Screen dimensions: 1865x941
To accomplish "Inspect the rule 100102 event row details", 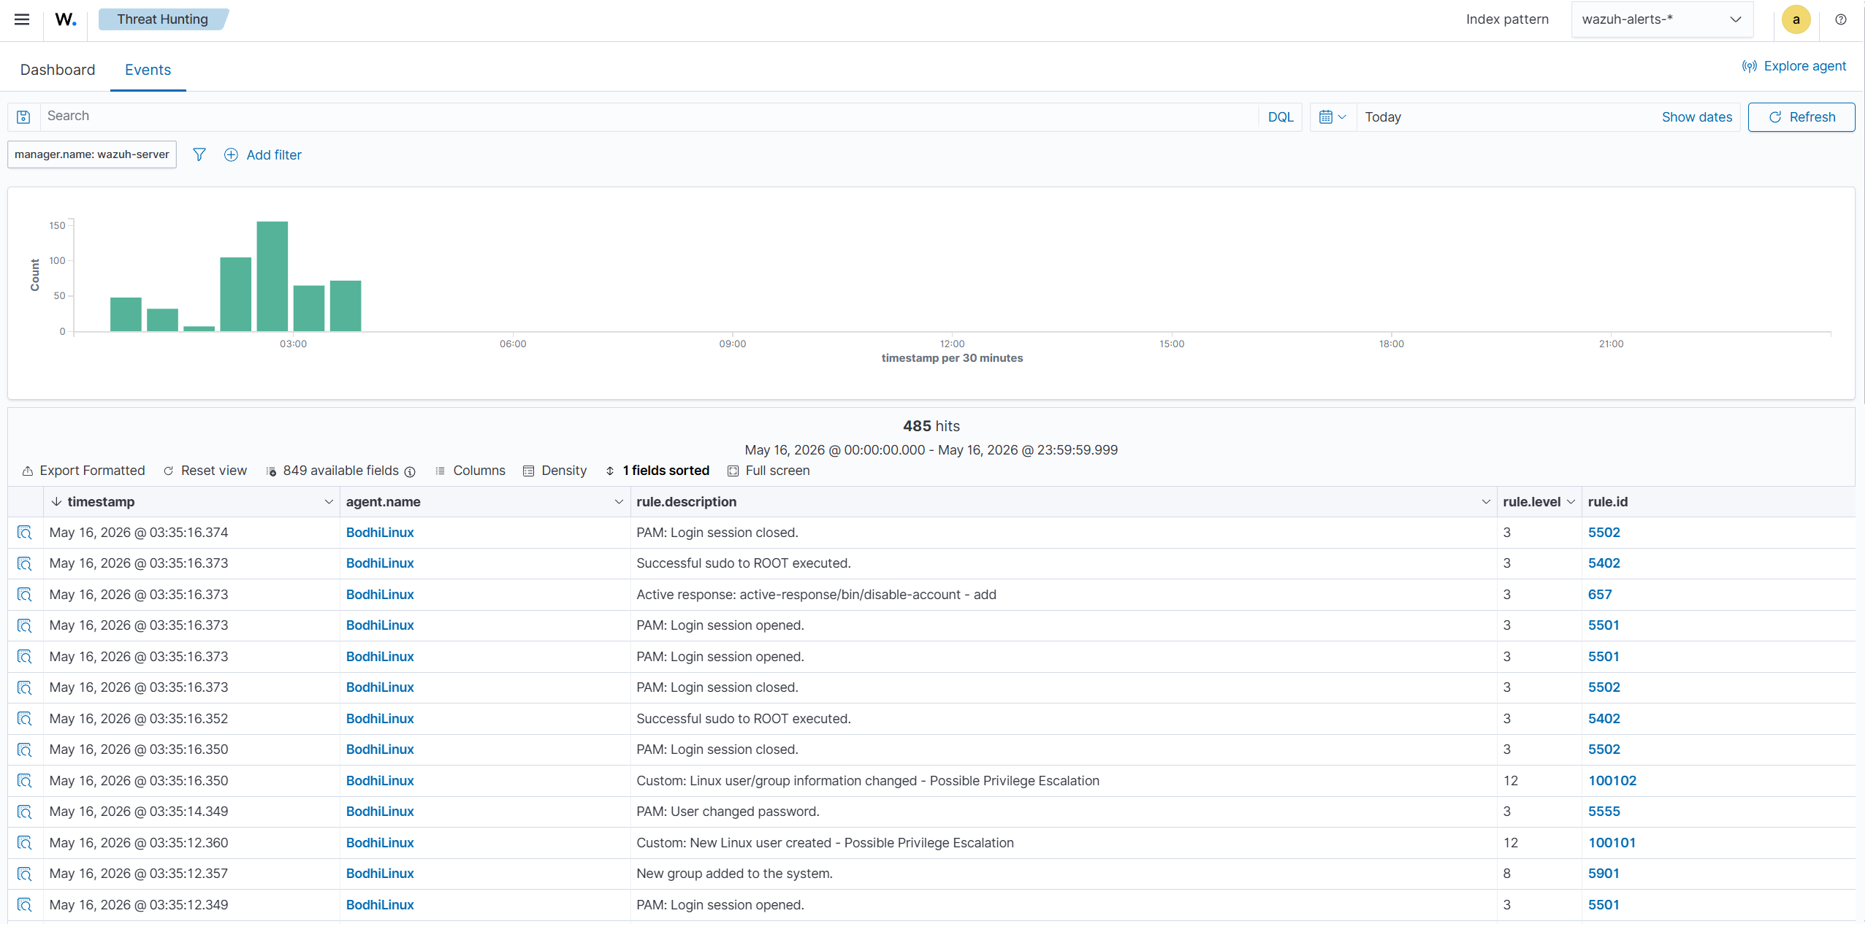I will point(24,781).
